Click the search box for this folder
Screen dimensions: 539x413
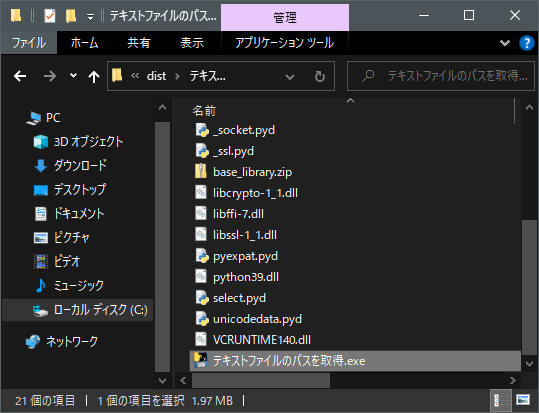pos(441,76)
